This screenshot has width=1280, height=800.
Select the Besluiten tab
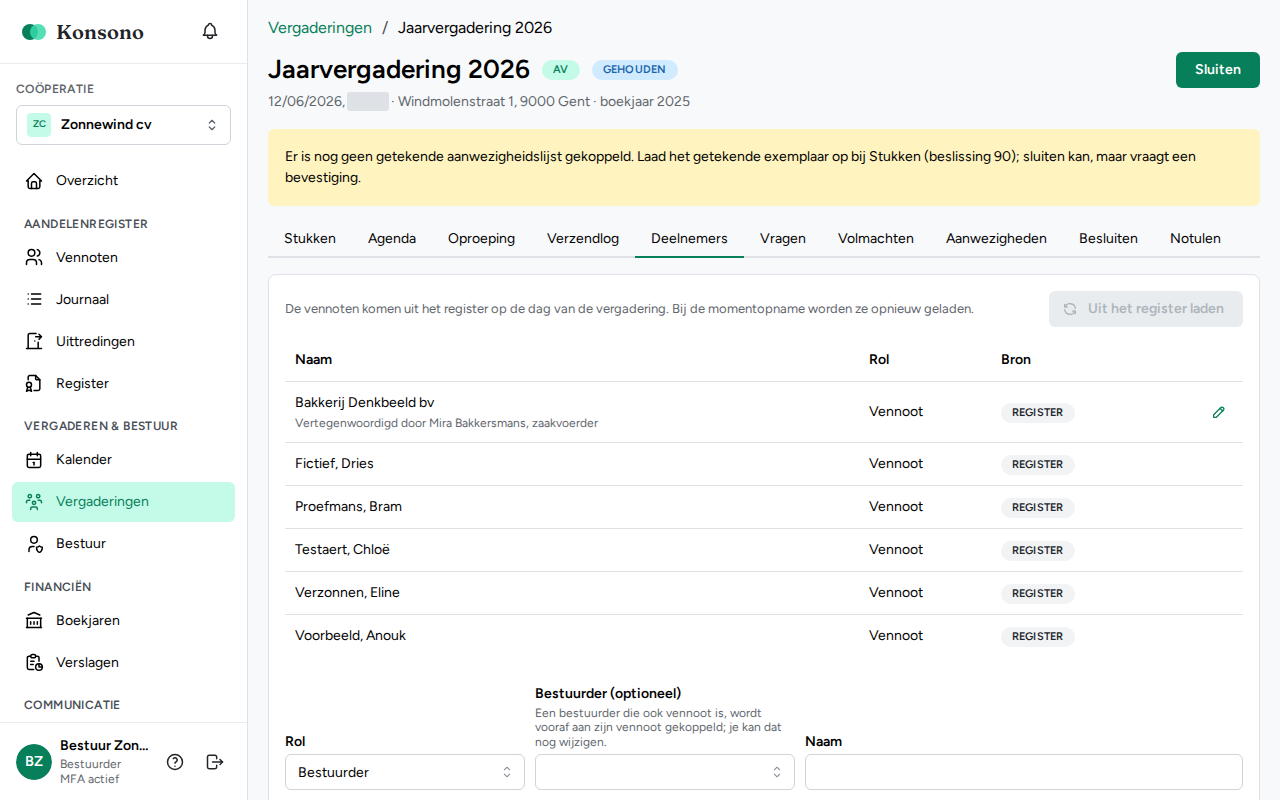pos(1108,239)
